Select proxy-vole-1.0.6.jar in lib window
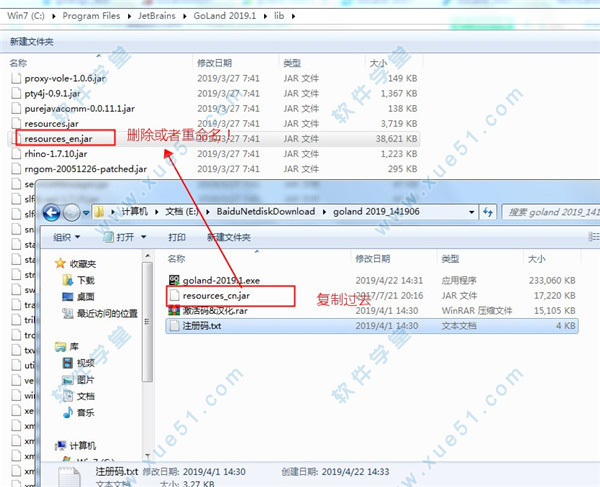Viewport: 600px width, 487px height. pyautogui.click(x=65, y=78)
